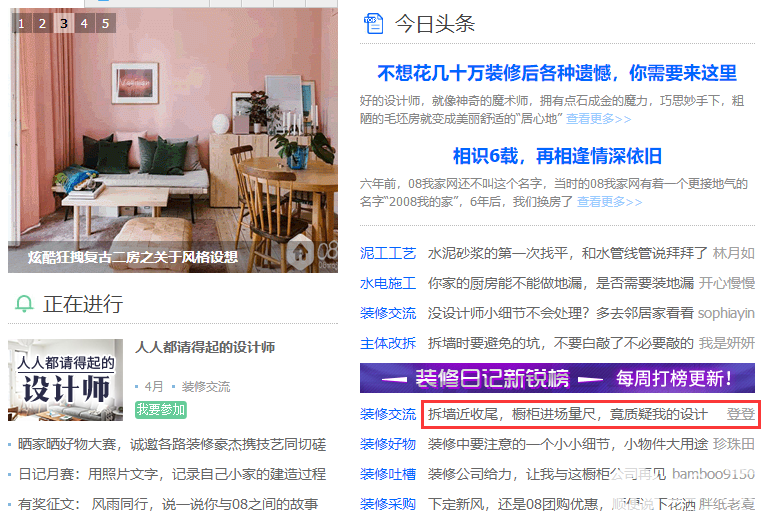Switch carousel to slide 1

click(x=21, y=23)
